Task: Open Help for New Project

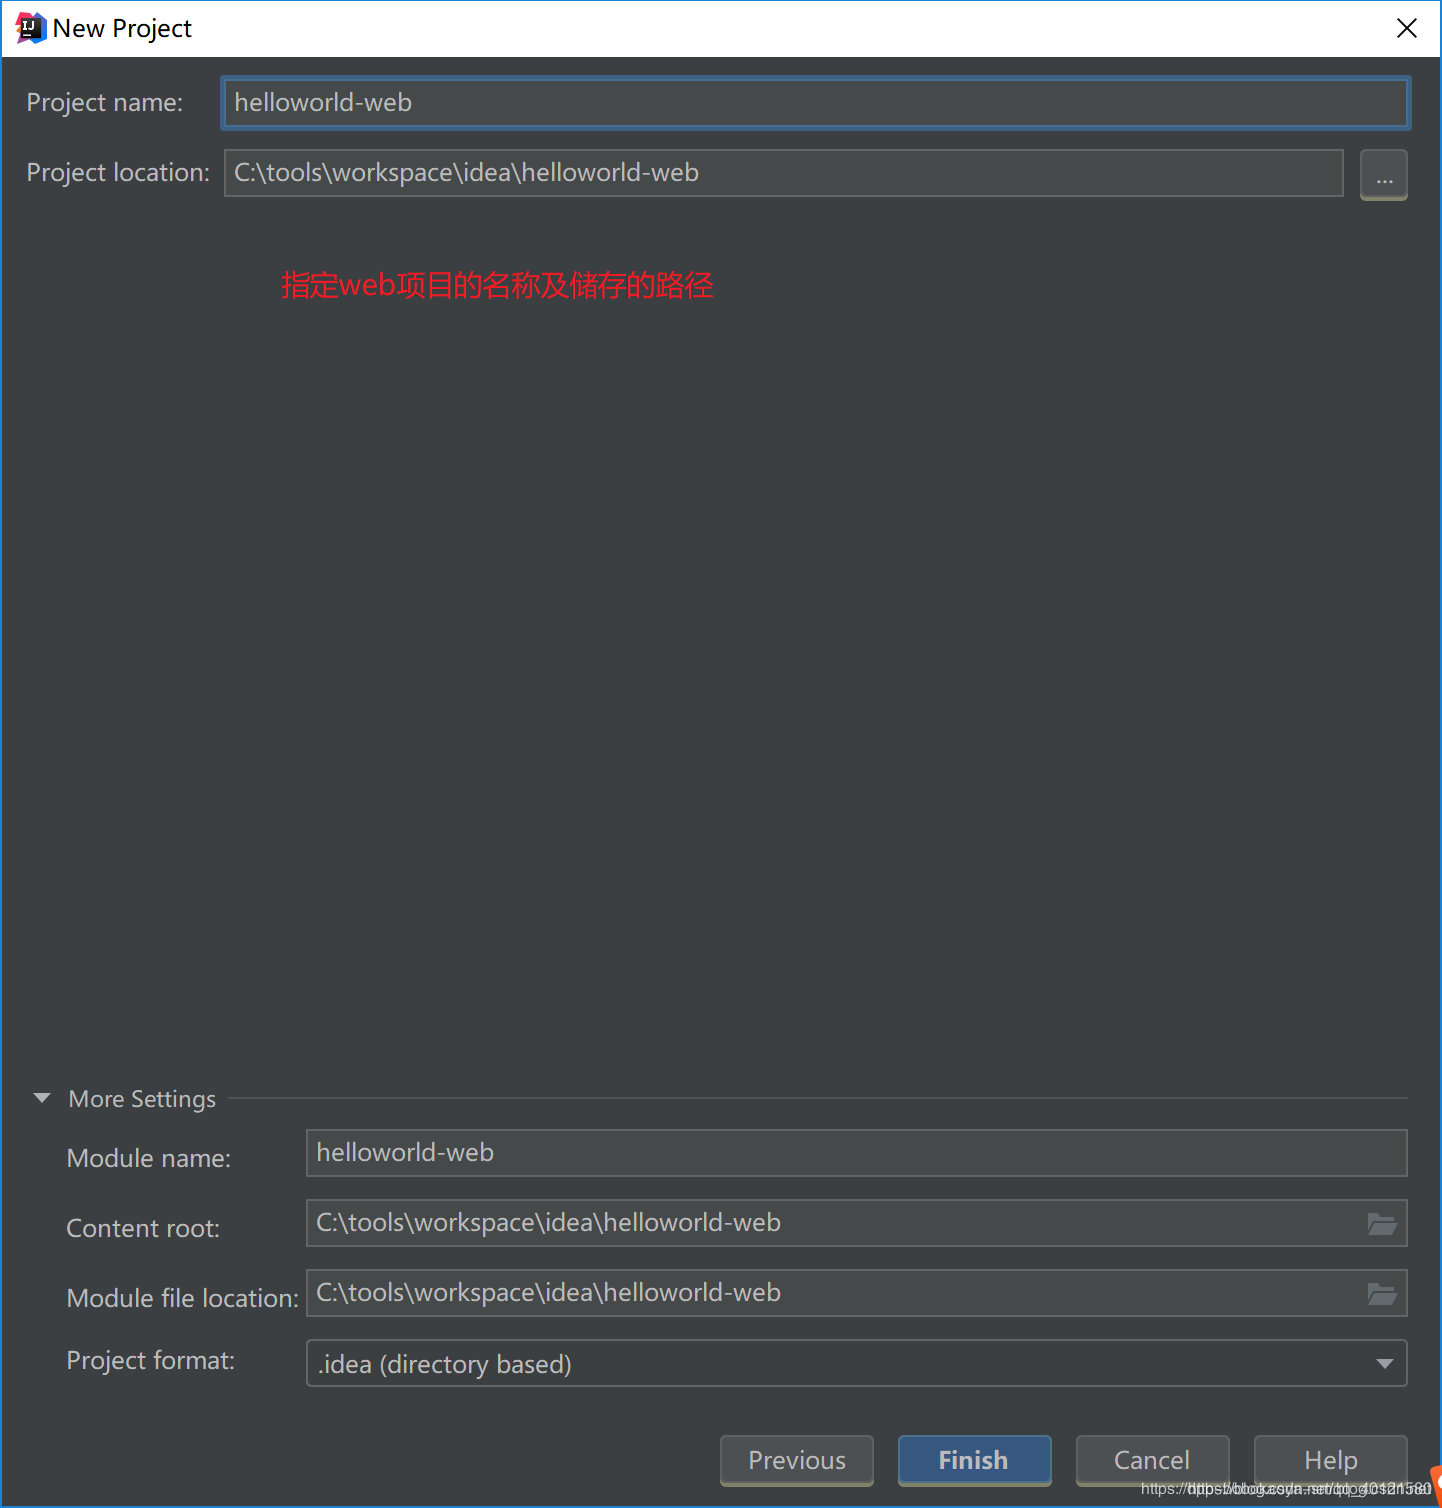Action: 1331,1460
